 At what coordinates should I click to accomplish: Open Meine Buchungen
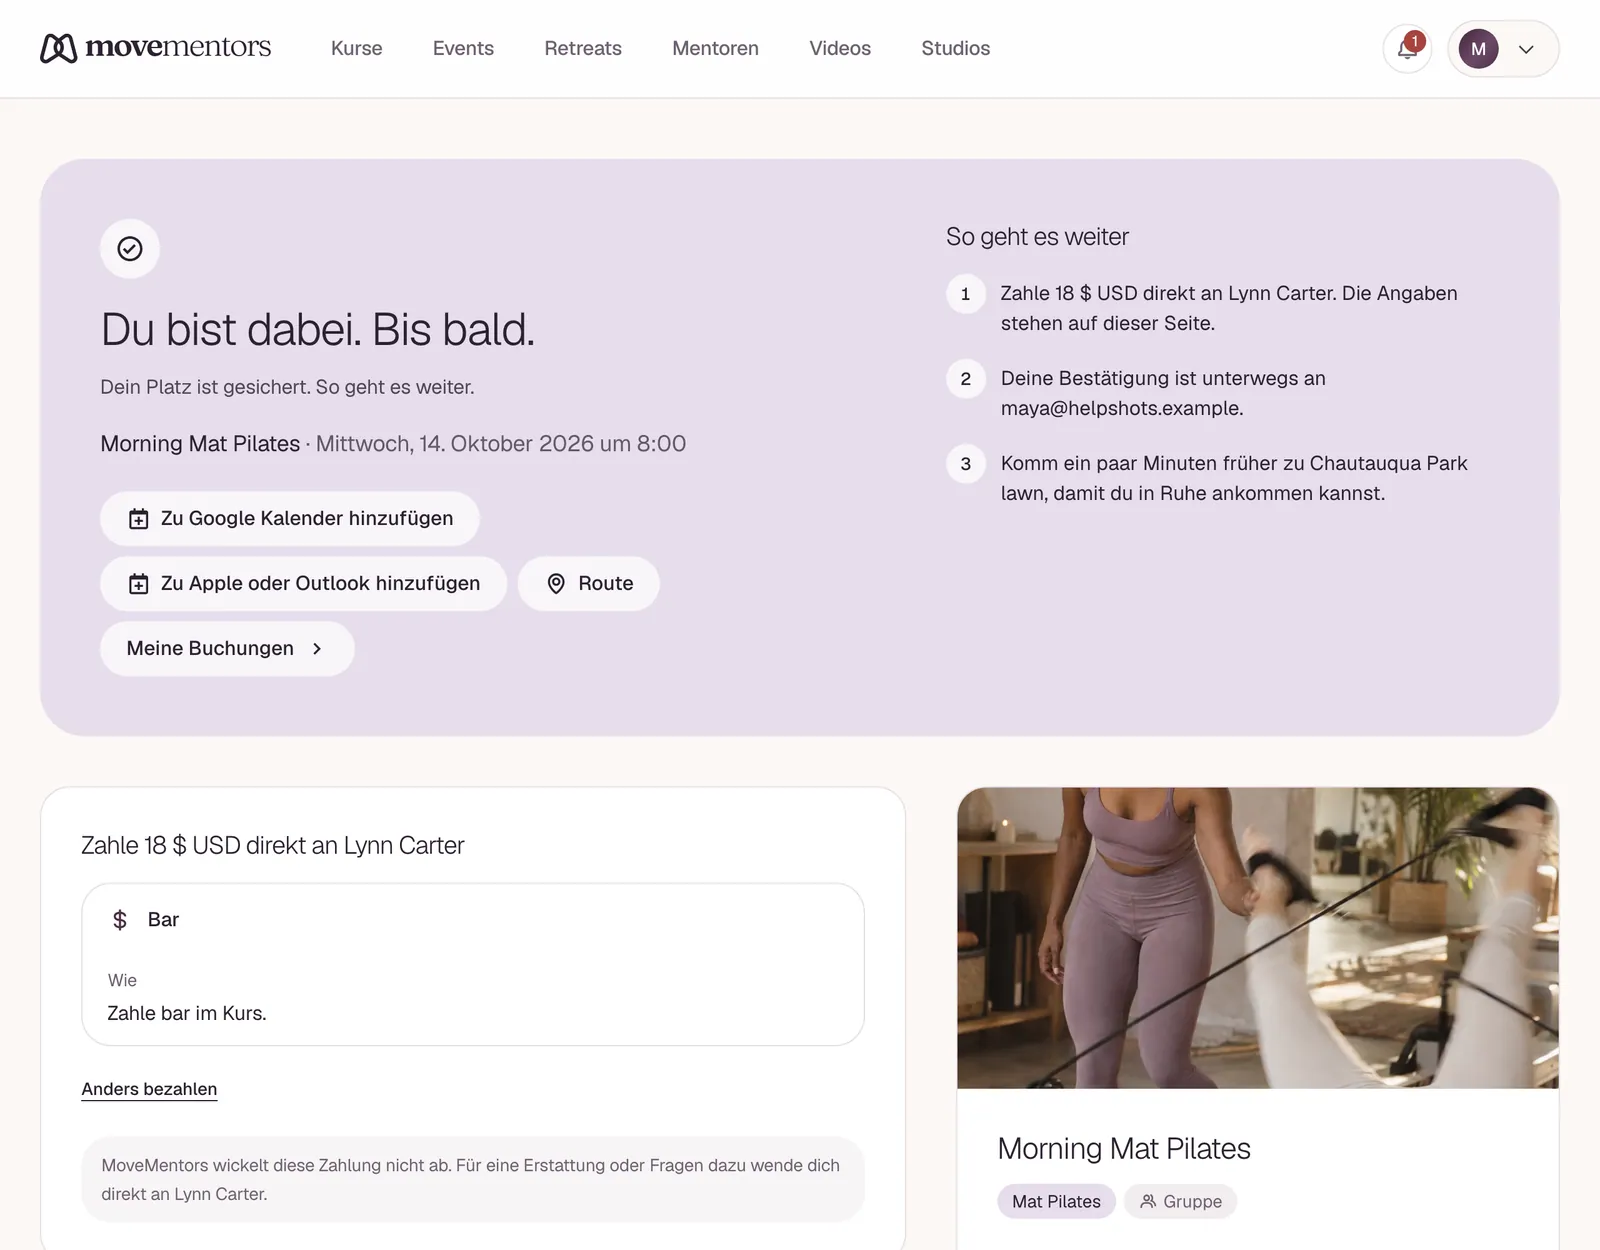point(227,648)
